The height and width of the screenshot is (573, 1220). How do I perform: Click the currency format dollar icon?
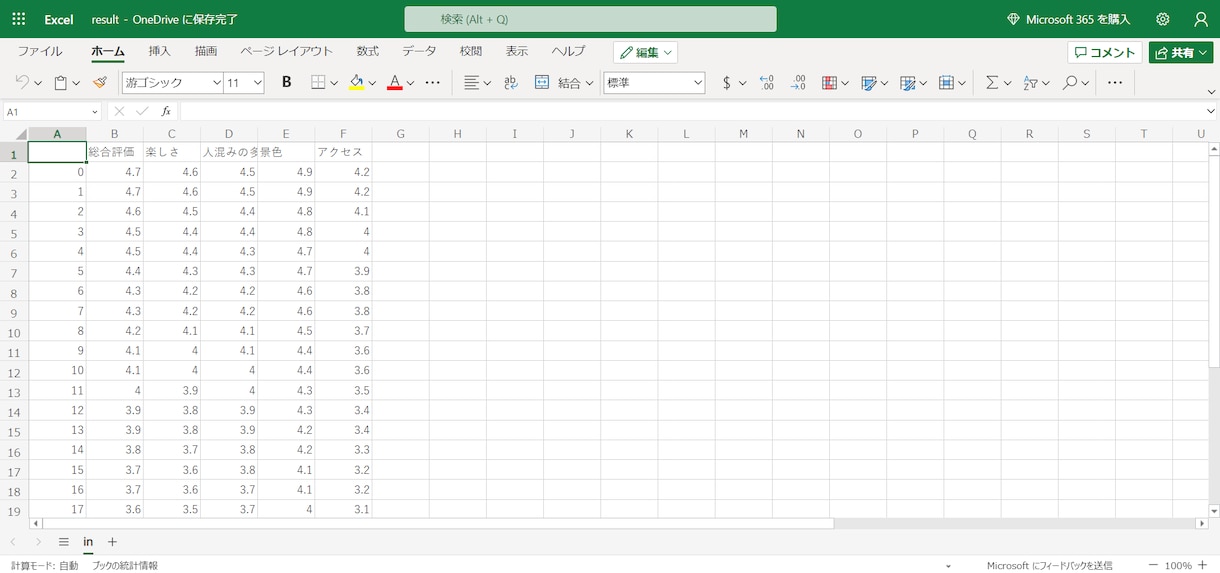coord(726,83)
